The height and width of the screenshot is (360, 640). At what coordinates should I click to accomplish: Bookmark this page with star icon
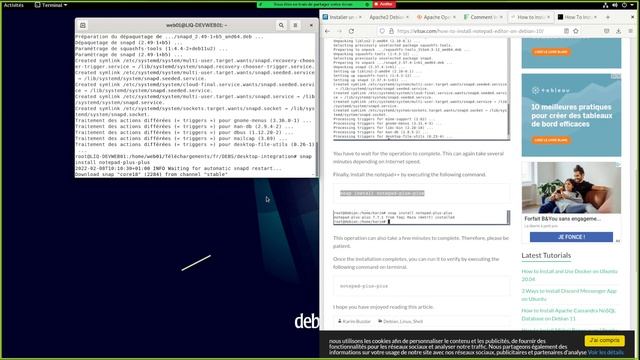click(576, 31)
